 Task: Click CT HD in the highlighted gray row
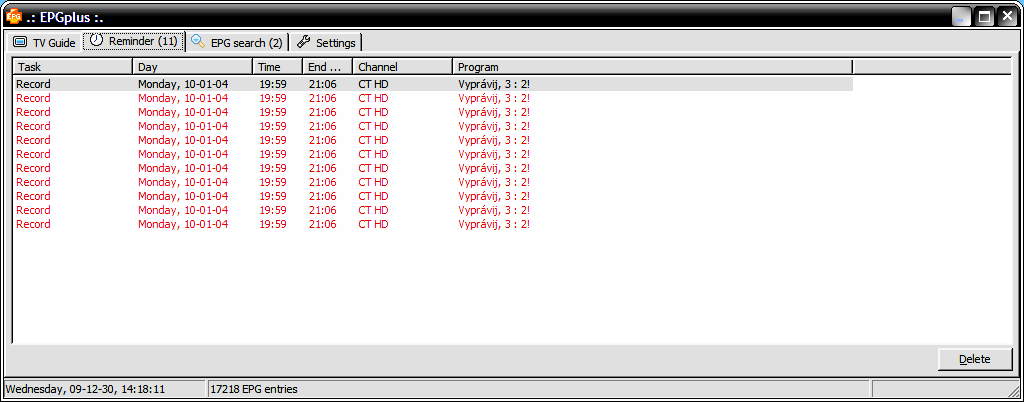point(373,84)
